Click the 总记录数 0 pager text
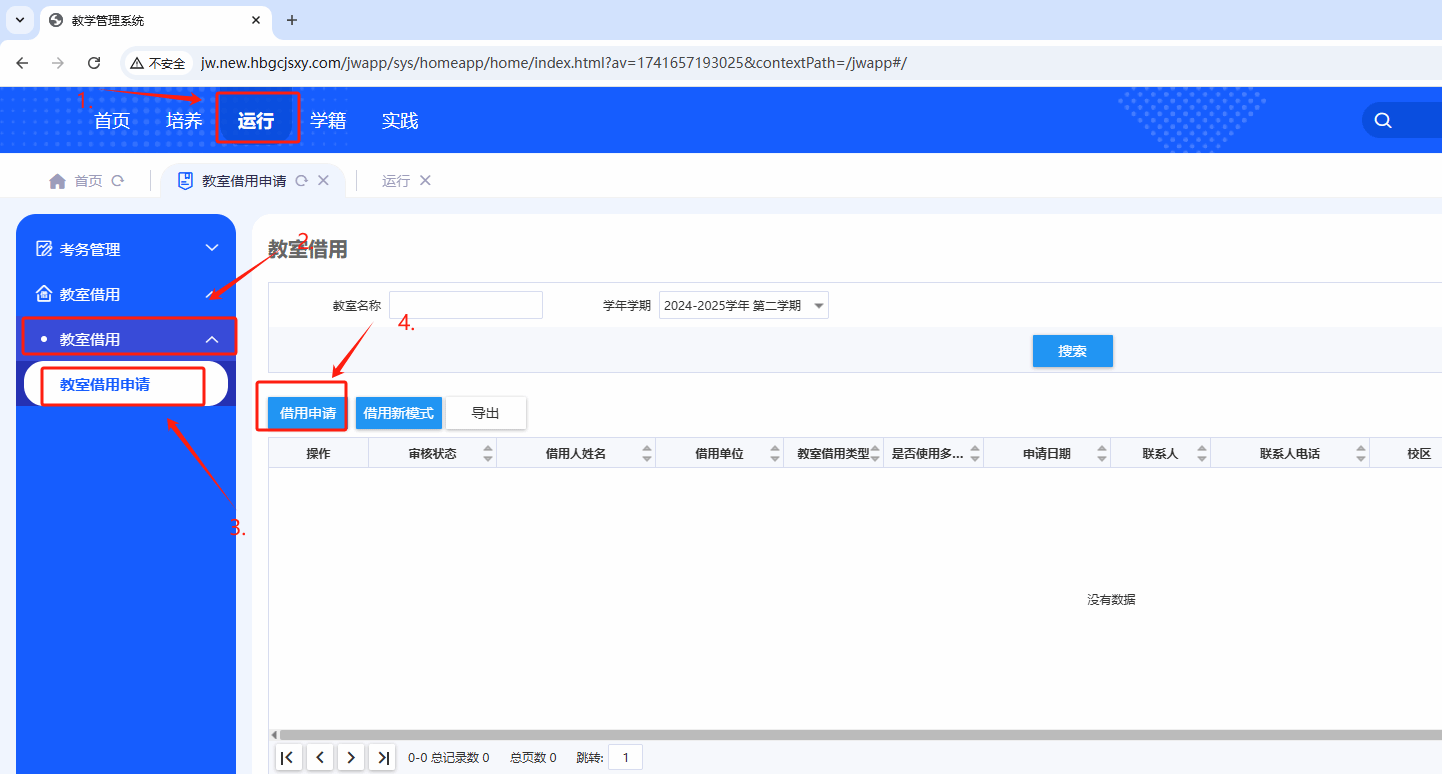This screenshot has width=1442, height=774. coord(460,758)
